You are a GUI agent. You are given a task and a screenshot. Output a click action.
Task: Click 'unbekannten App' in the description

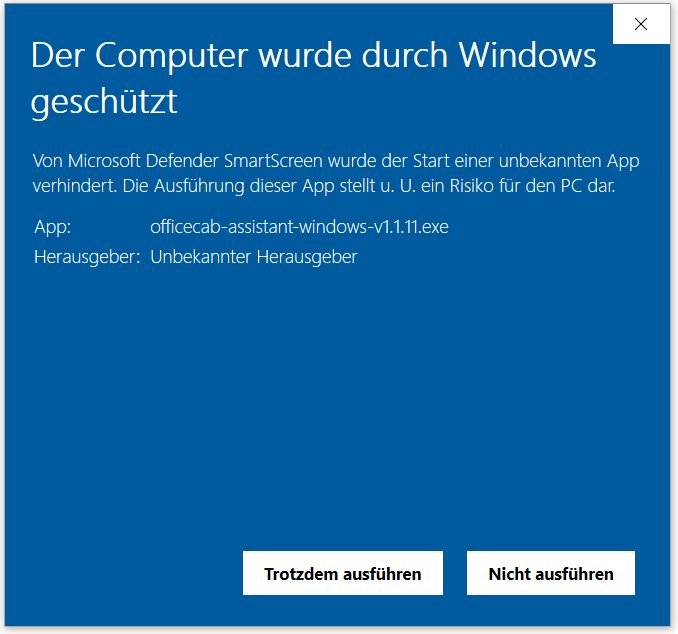569,161
